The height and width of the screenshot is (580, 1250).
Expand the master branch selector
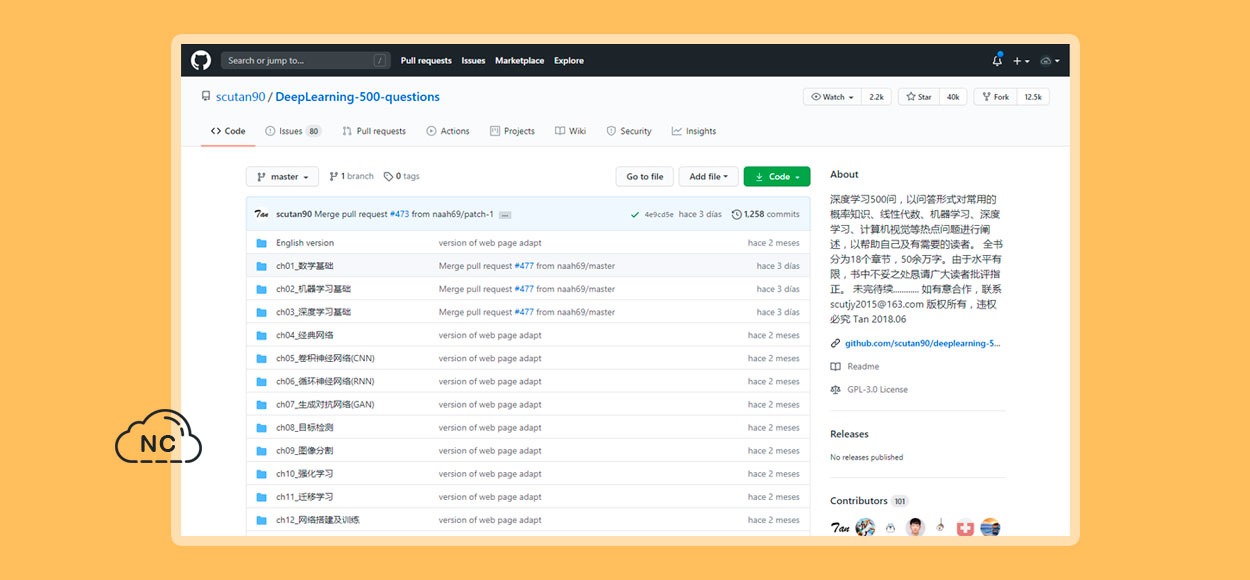point(282,177)
